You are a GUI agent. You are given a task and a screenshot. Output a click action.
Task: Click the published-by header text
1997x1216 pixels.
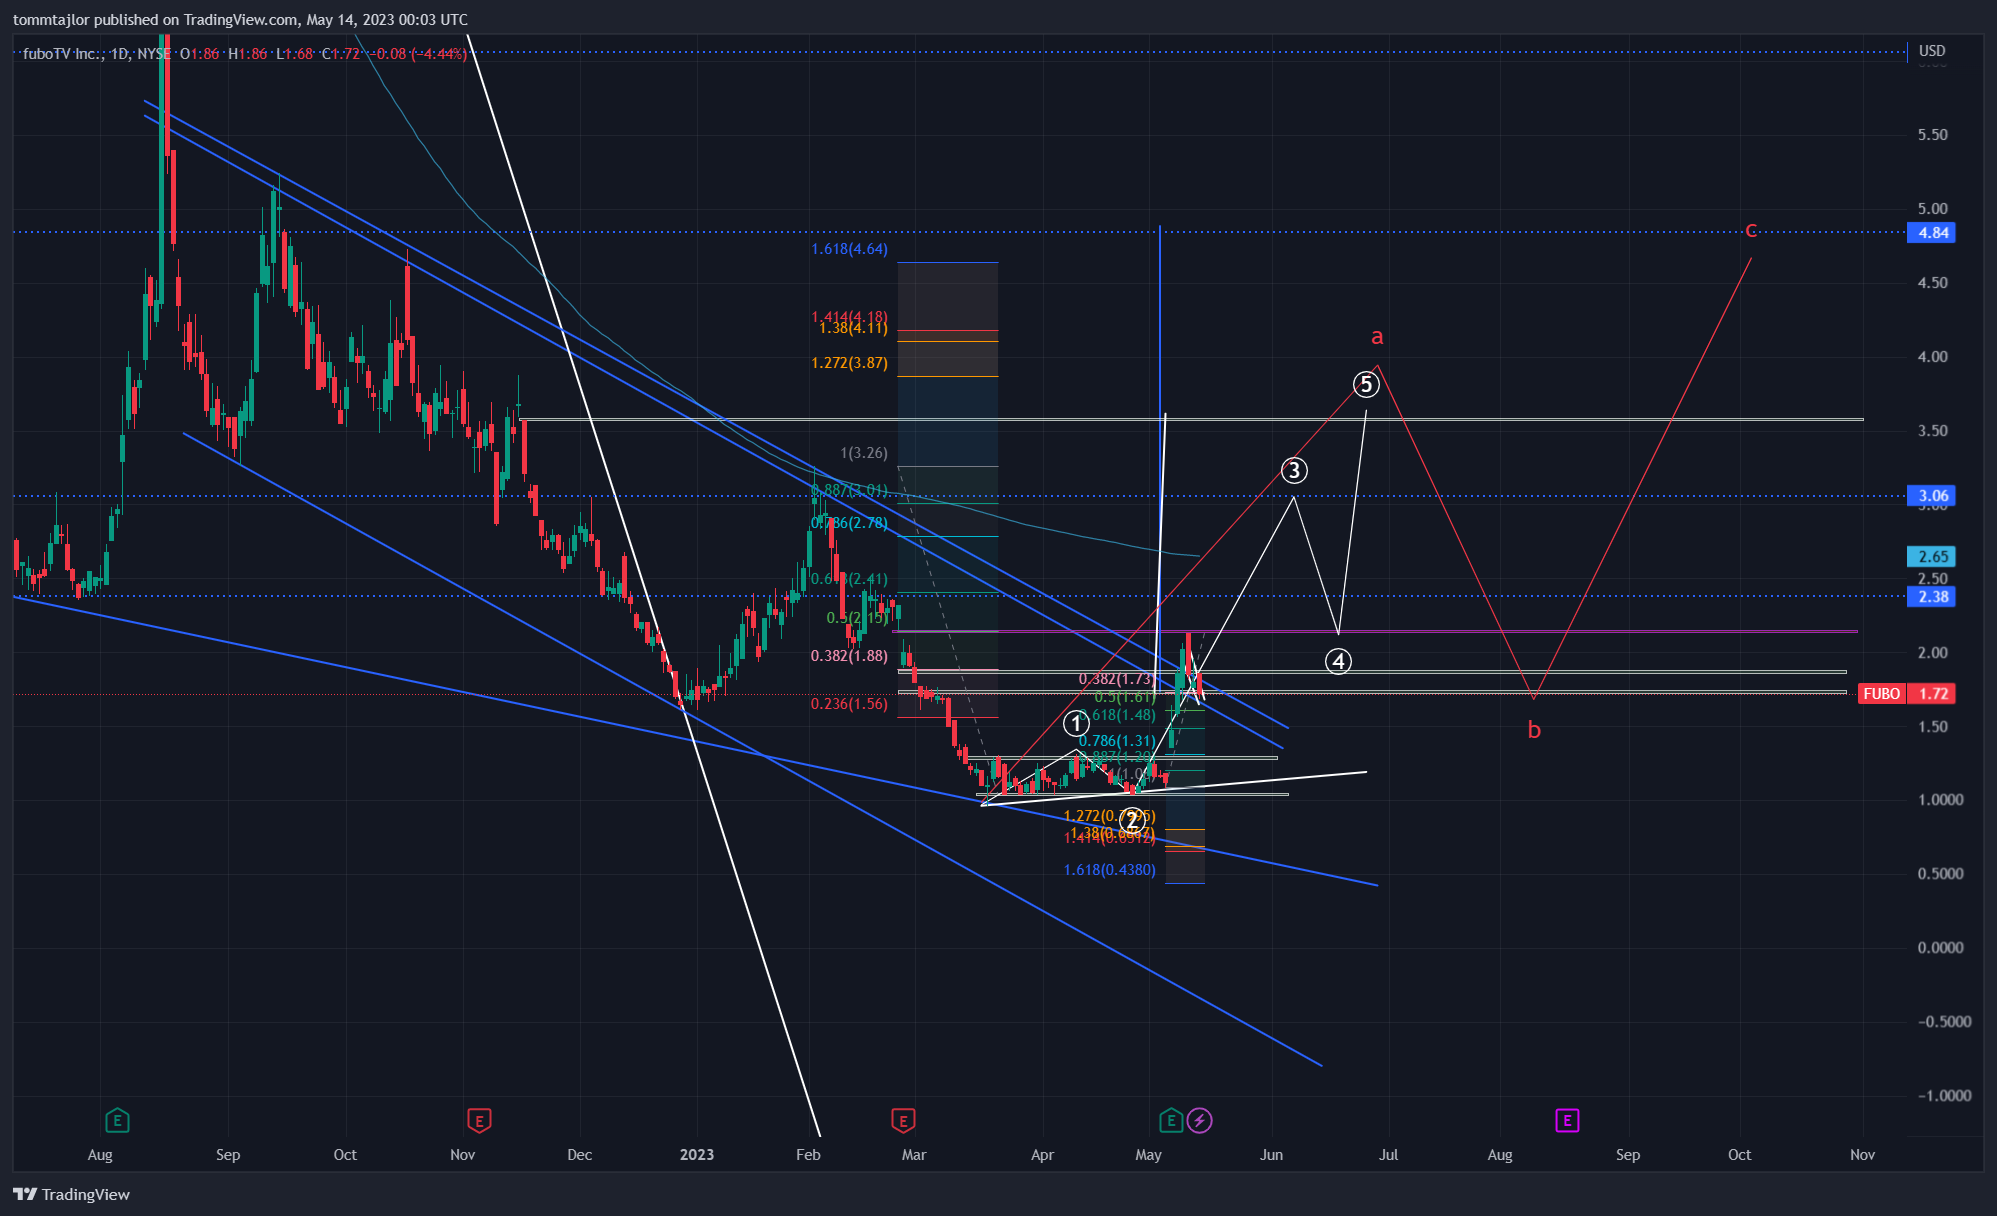[x=240, y=19]
